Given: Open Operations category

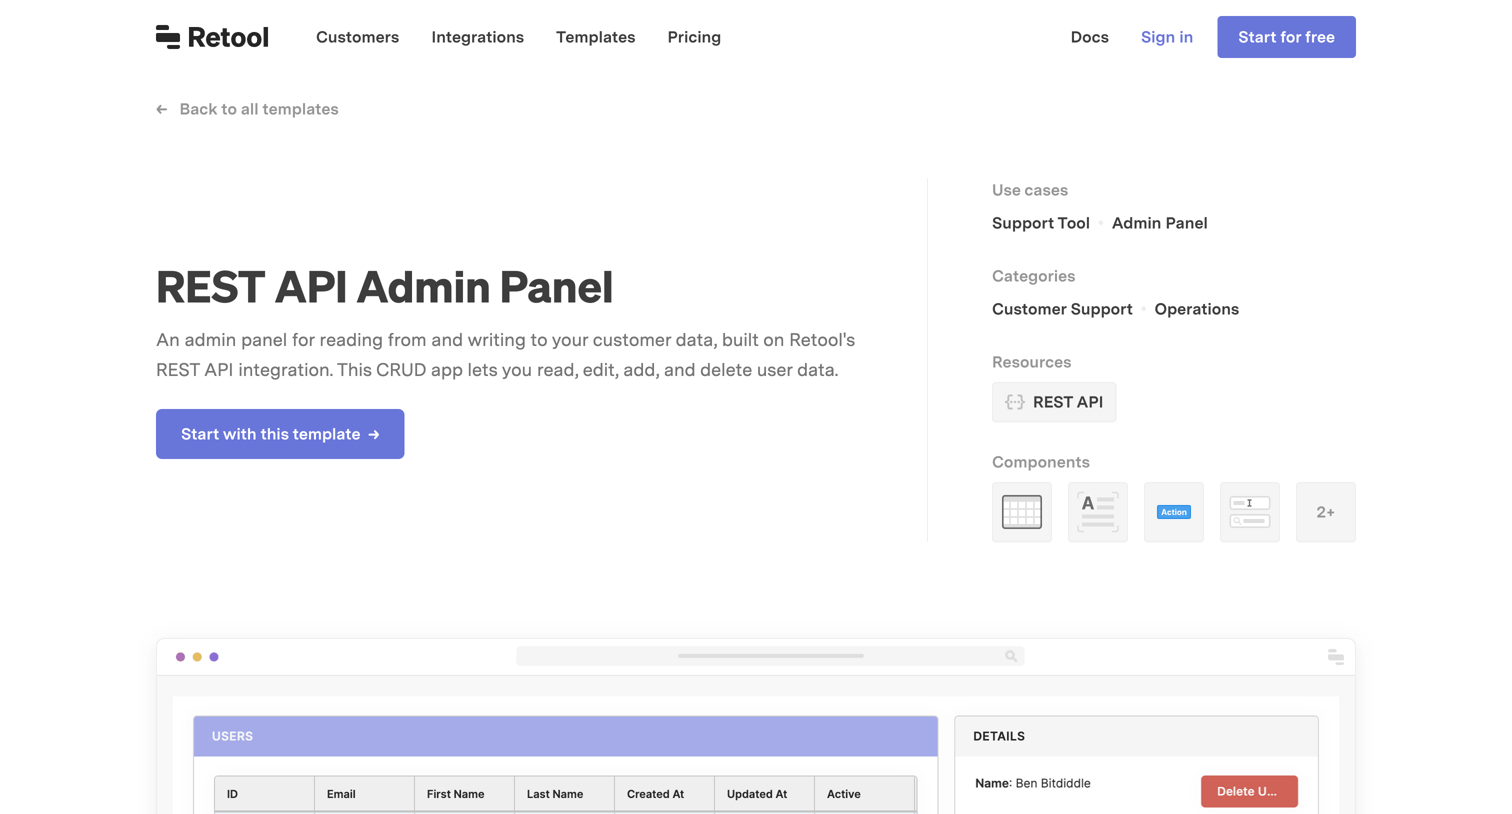Looking at the screenshot, I should pos(1196,309).
